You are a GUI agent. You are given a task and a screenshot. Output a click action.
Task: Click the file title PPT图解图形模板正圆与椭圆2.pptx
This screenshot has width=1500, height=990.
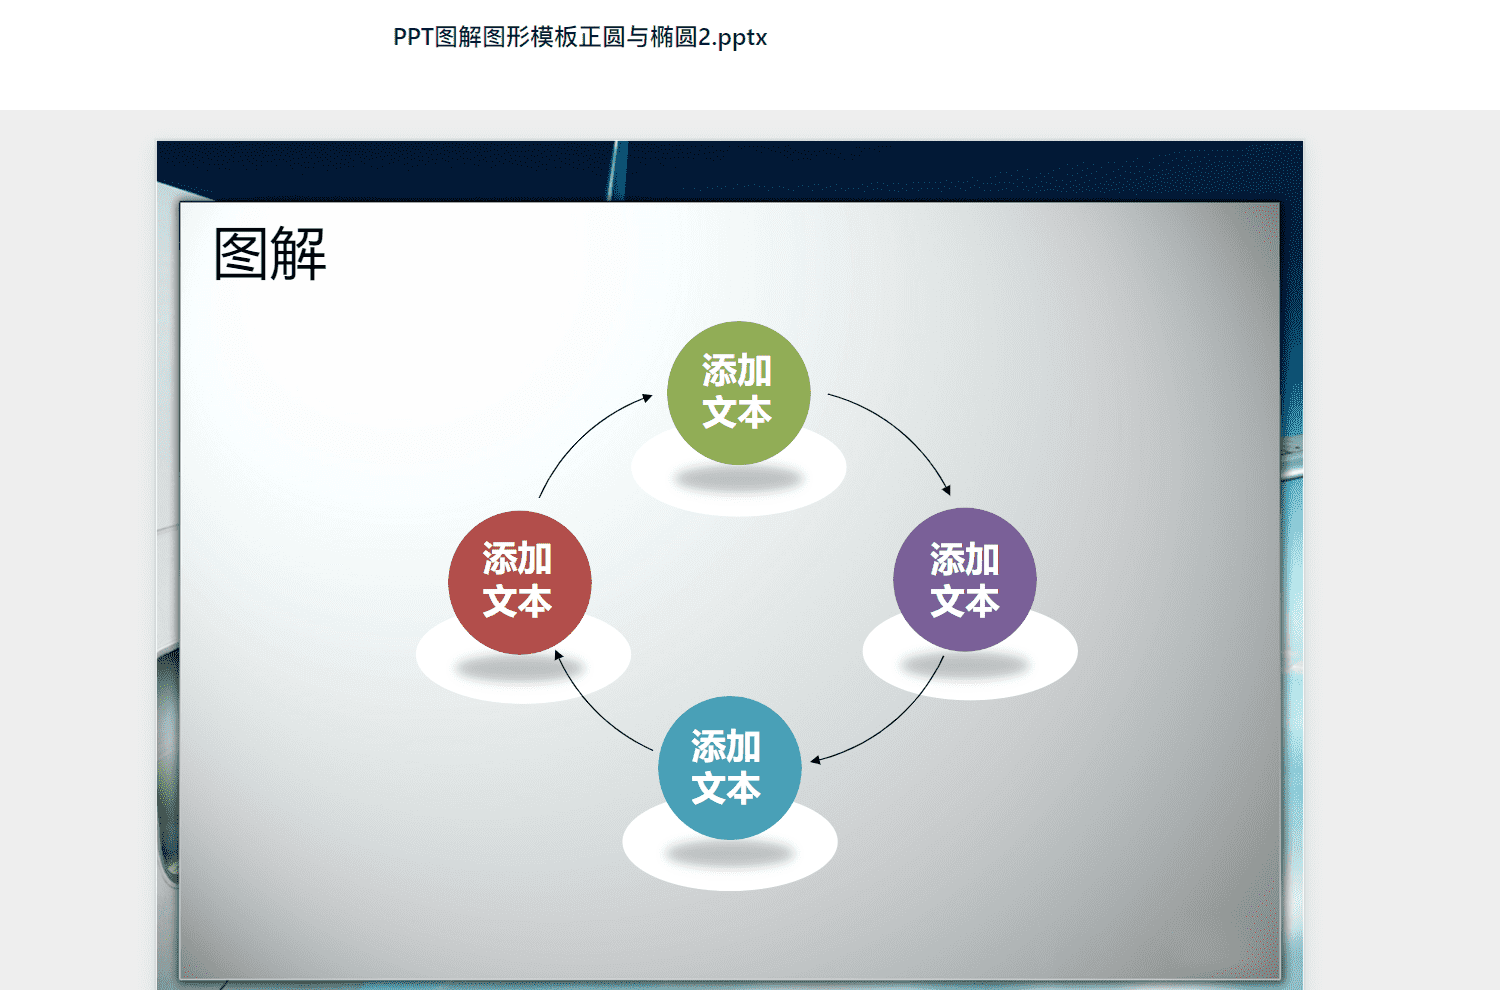580,37
